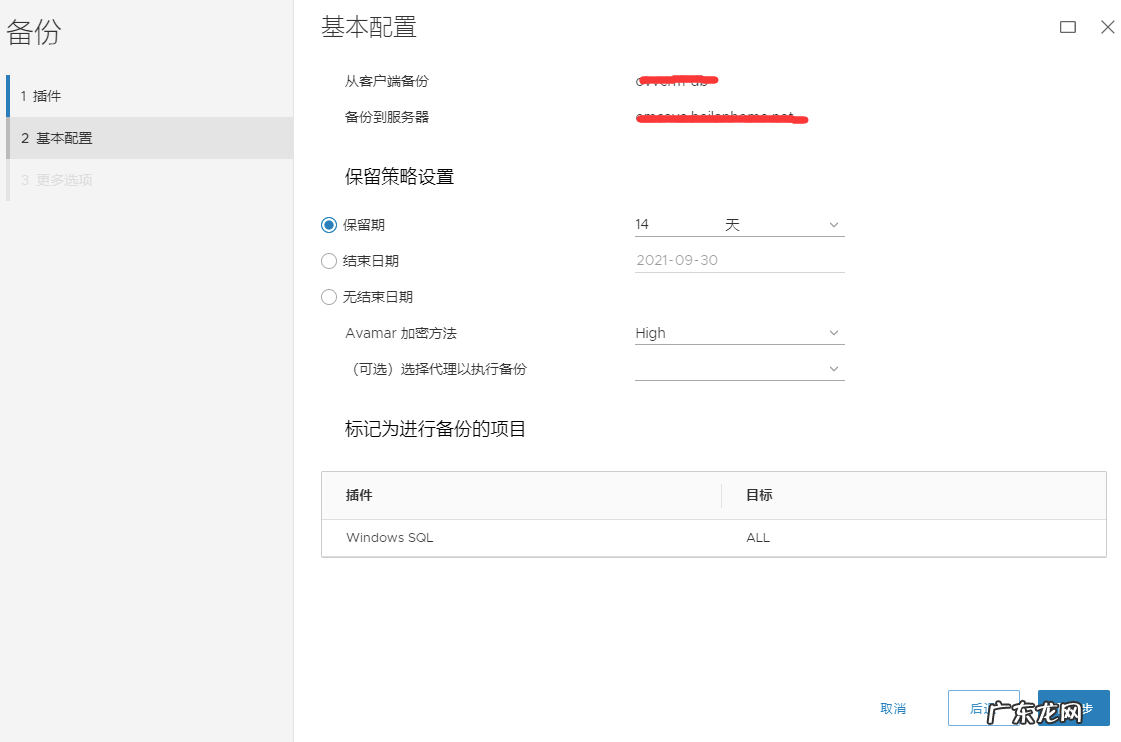
Task: Select the Windows SQL row in the table
Action: [500, 537]
